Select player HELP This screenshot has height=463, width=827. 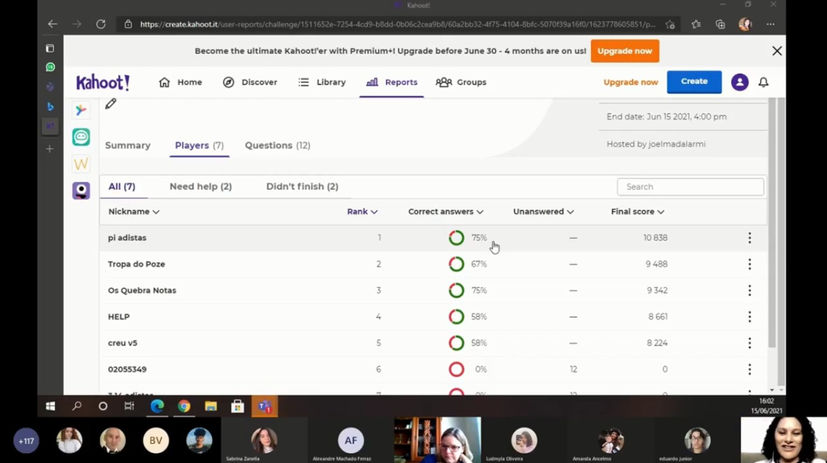tap(119, 317)
